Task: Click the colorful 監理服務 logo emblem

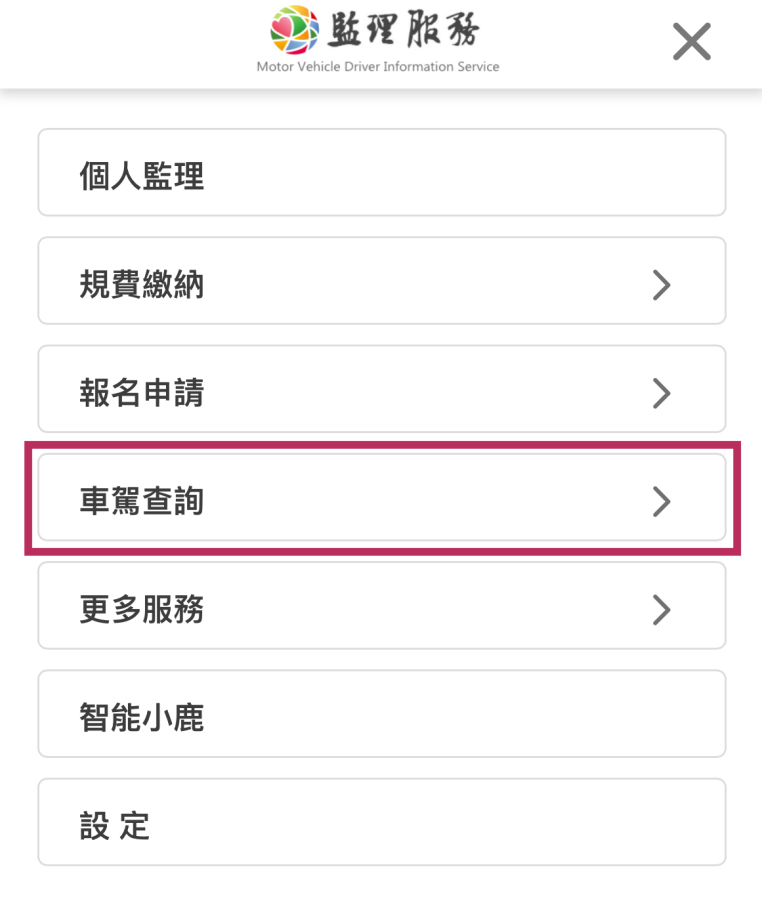Action: point(294,30)
